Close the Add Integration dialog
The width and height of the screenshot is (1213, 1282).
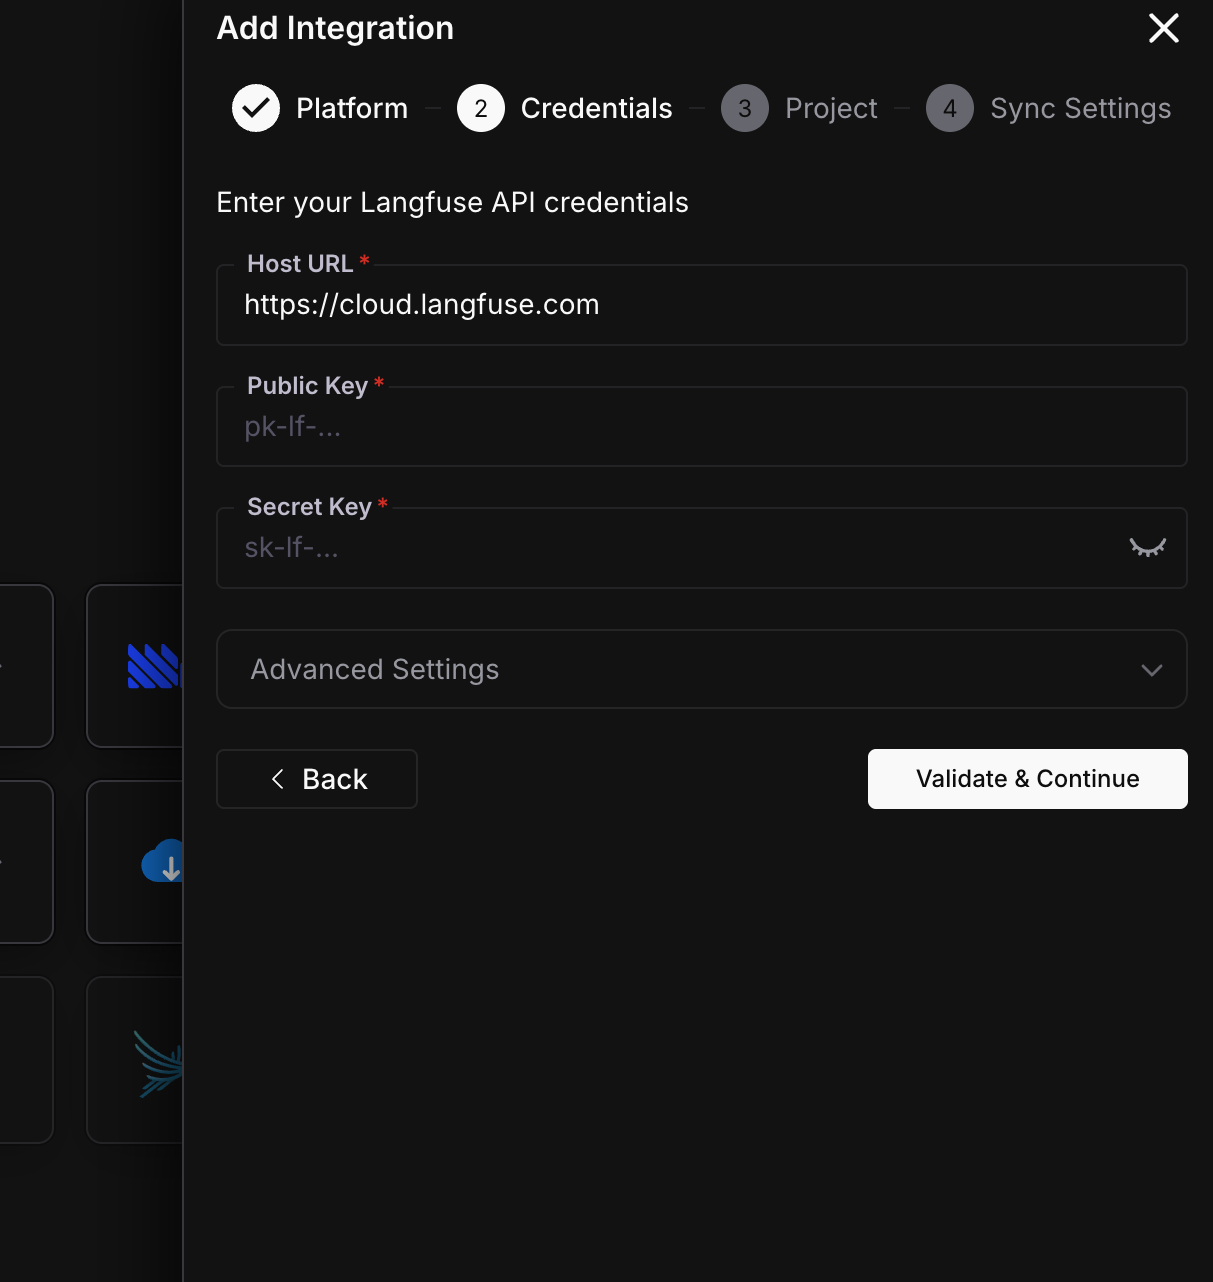coord(1163,28)
